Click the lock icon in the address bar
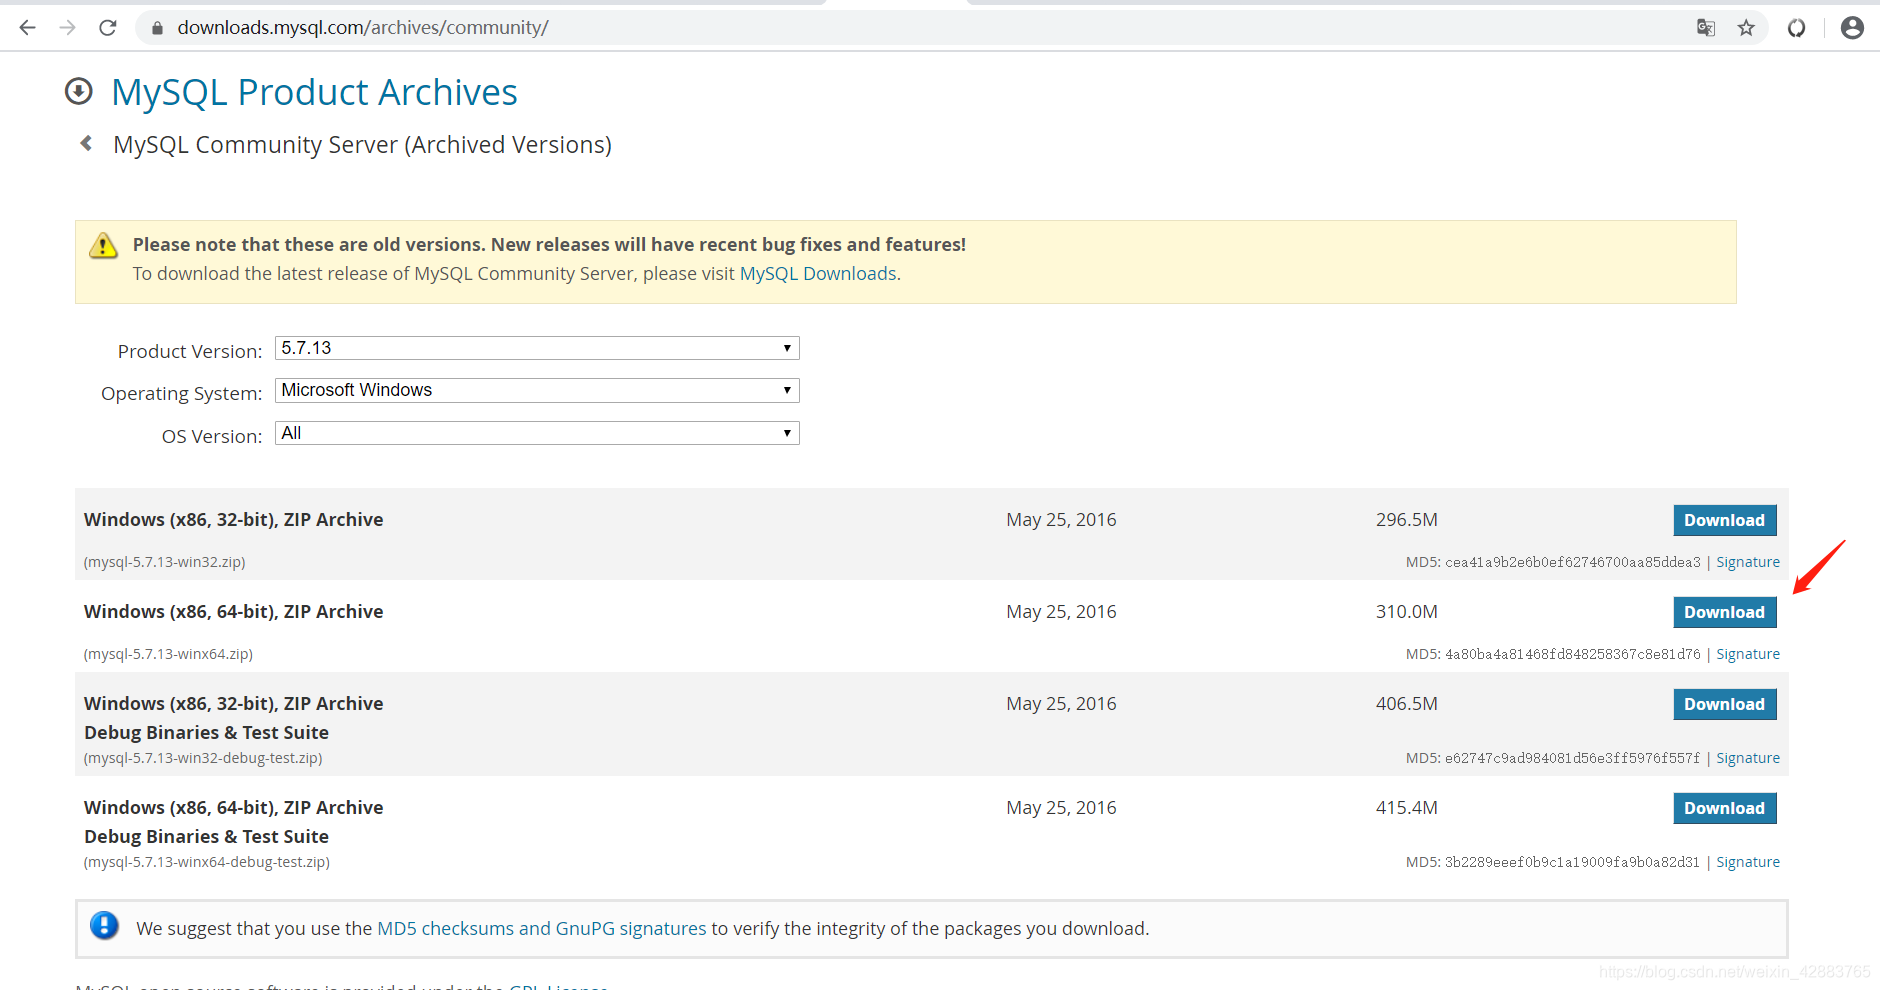 coord(157,28)
